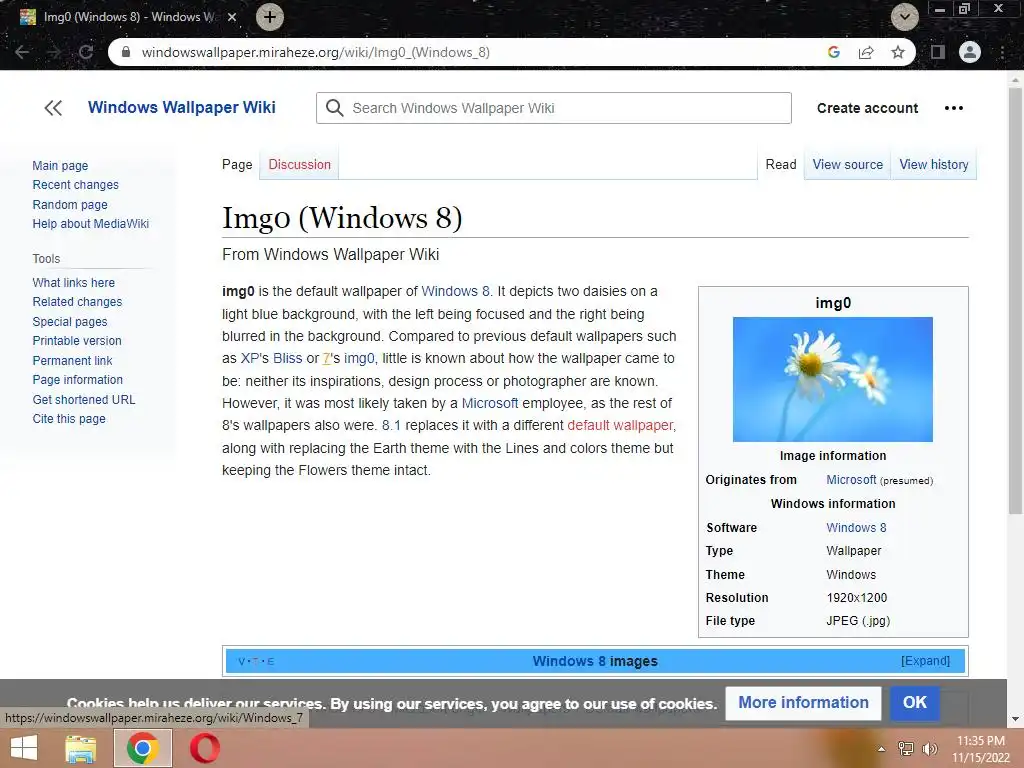Image resolution: width=1024 pixels, height=768 pixels.
Task: Click the daisies img0 infobox thumbnail
Action: [x=833, y=379]
